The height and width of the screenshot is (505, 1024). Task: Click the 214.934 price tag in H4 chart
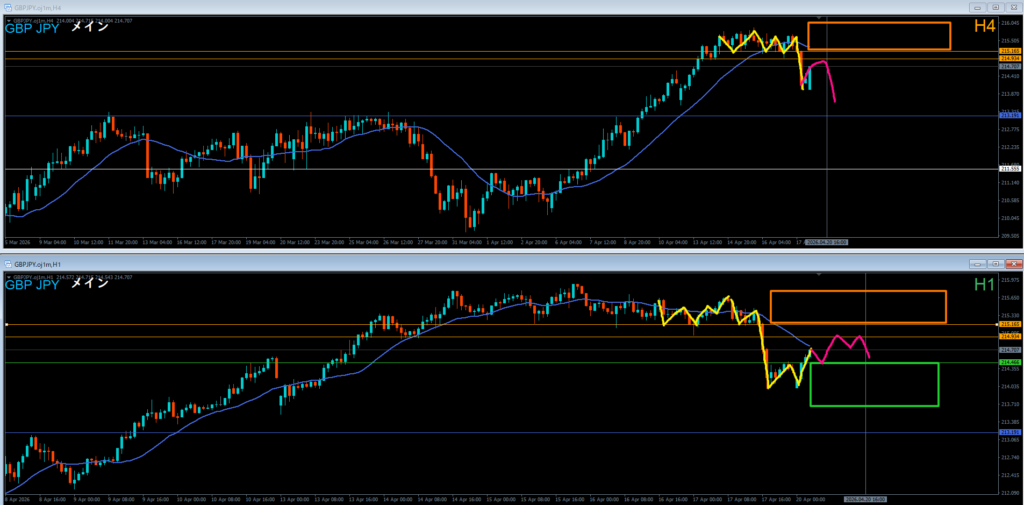[1010, 58]
